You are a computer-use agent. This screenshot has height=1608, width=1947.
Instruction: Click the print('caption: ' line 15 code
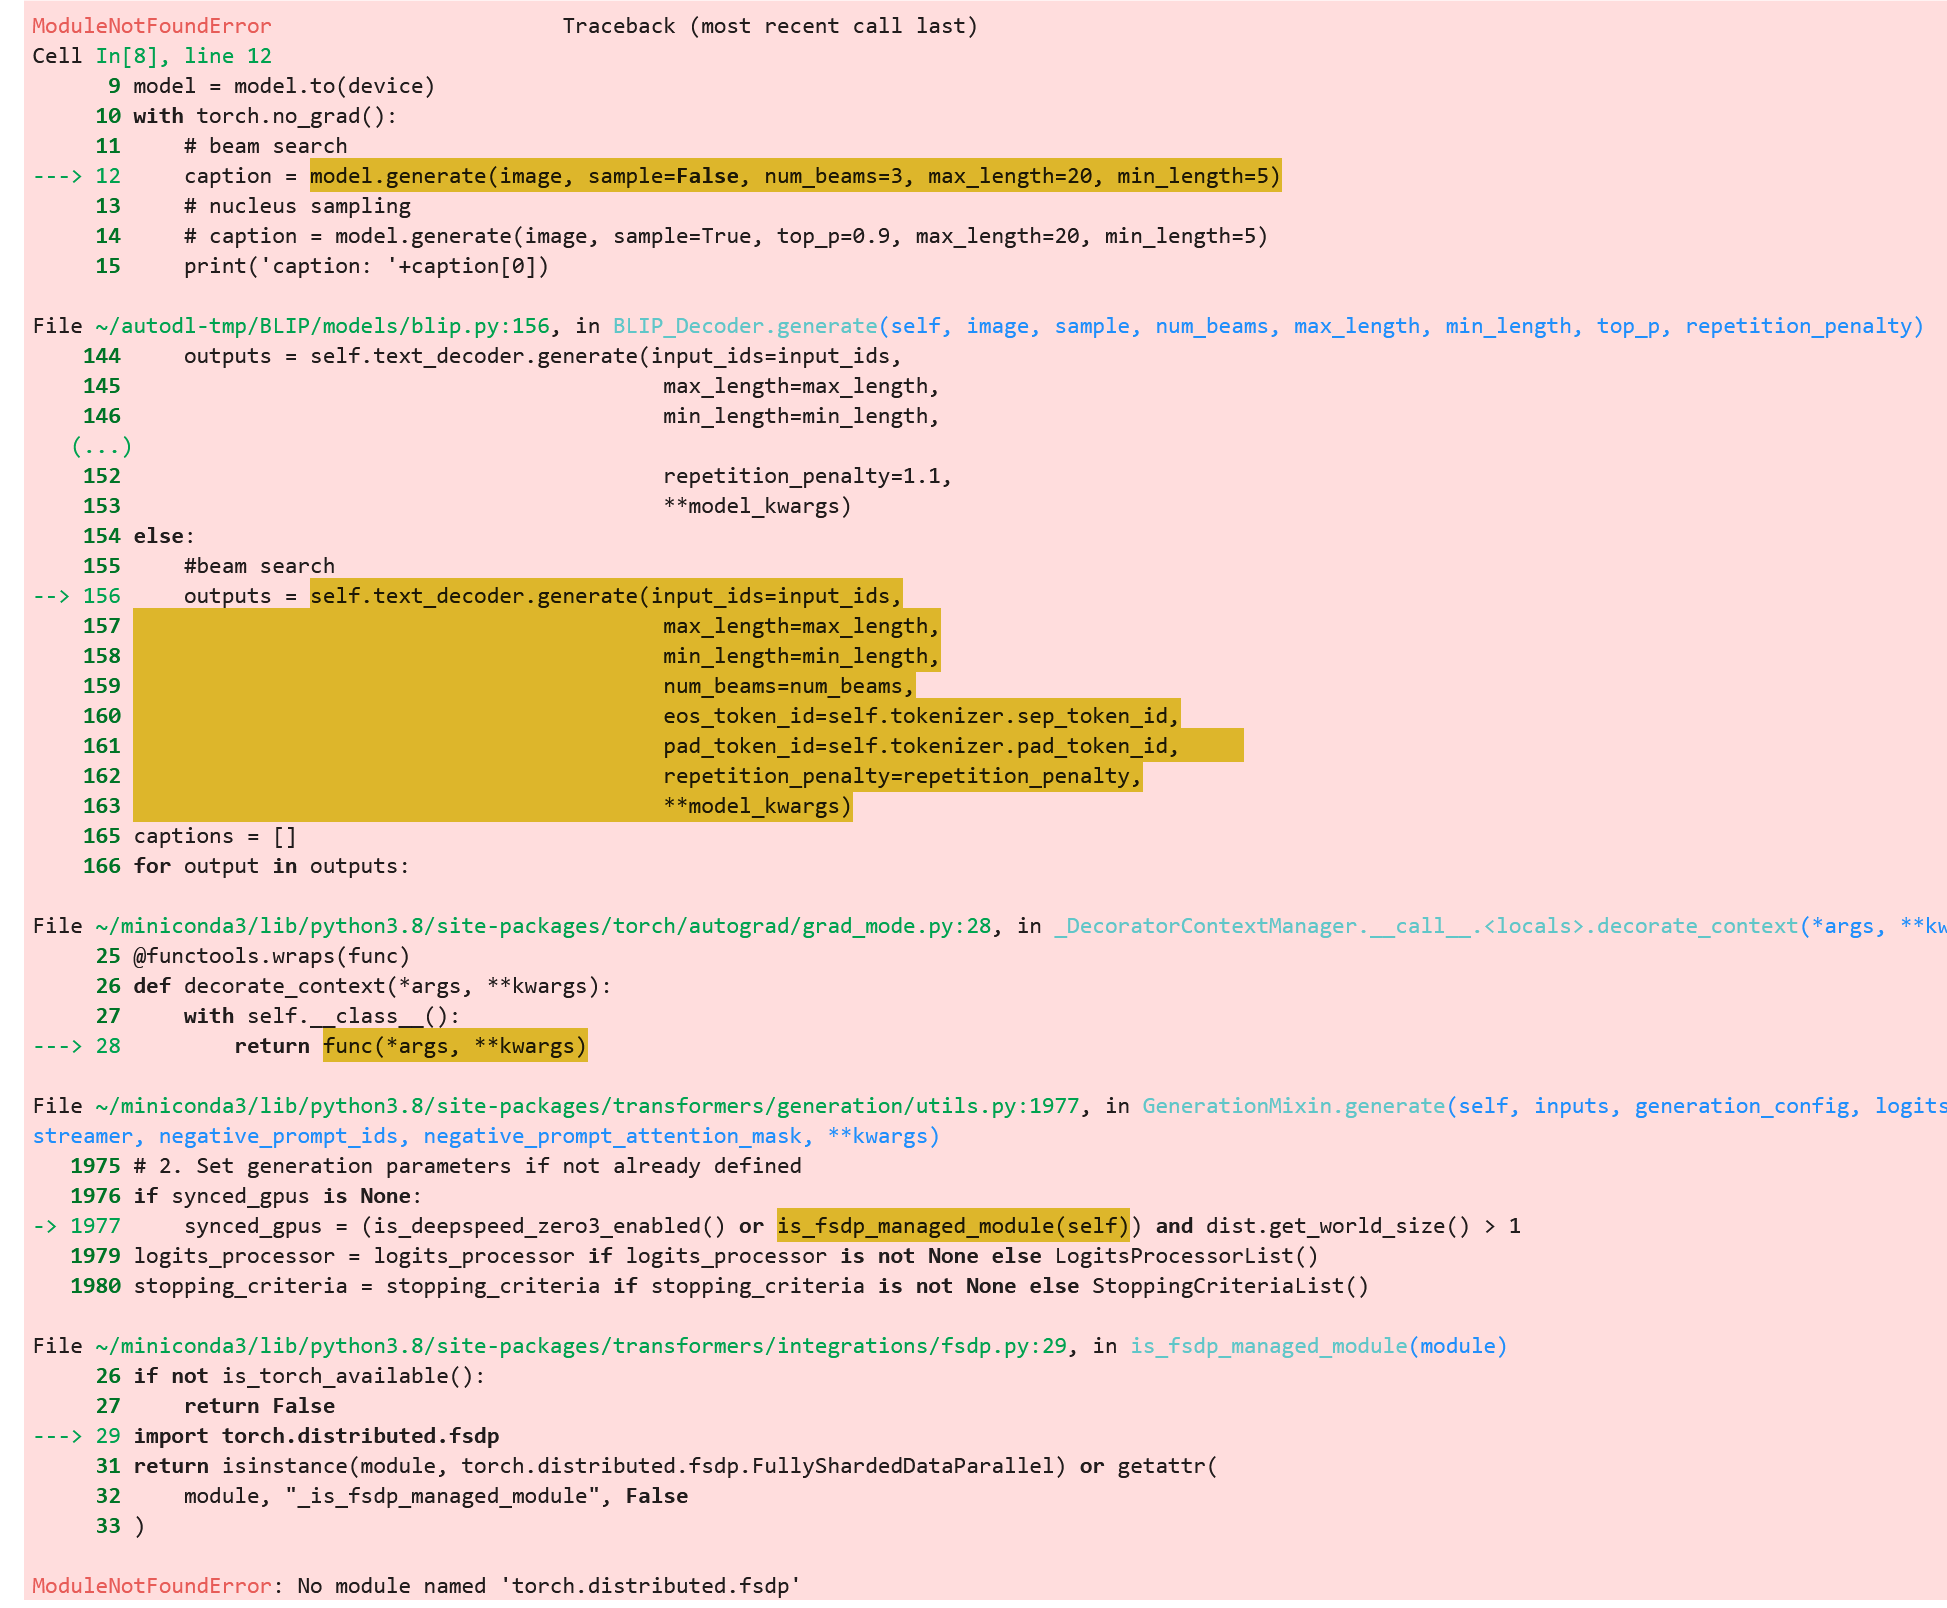tap(366, 266)
